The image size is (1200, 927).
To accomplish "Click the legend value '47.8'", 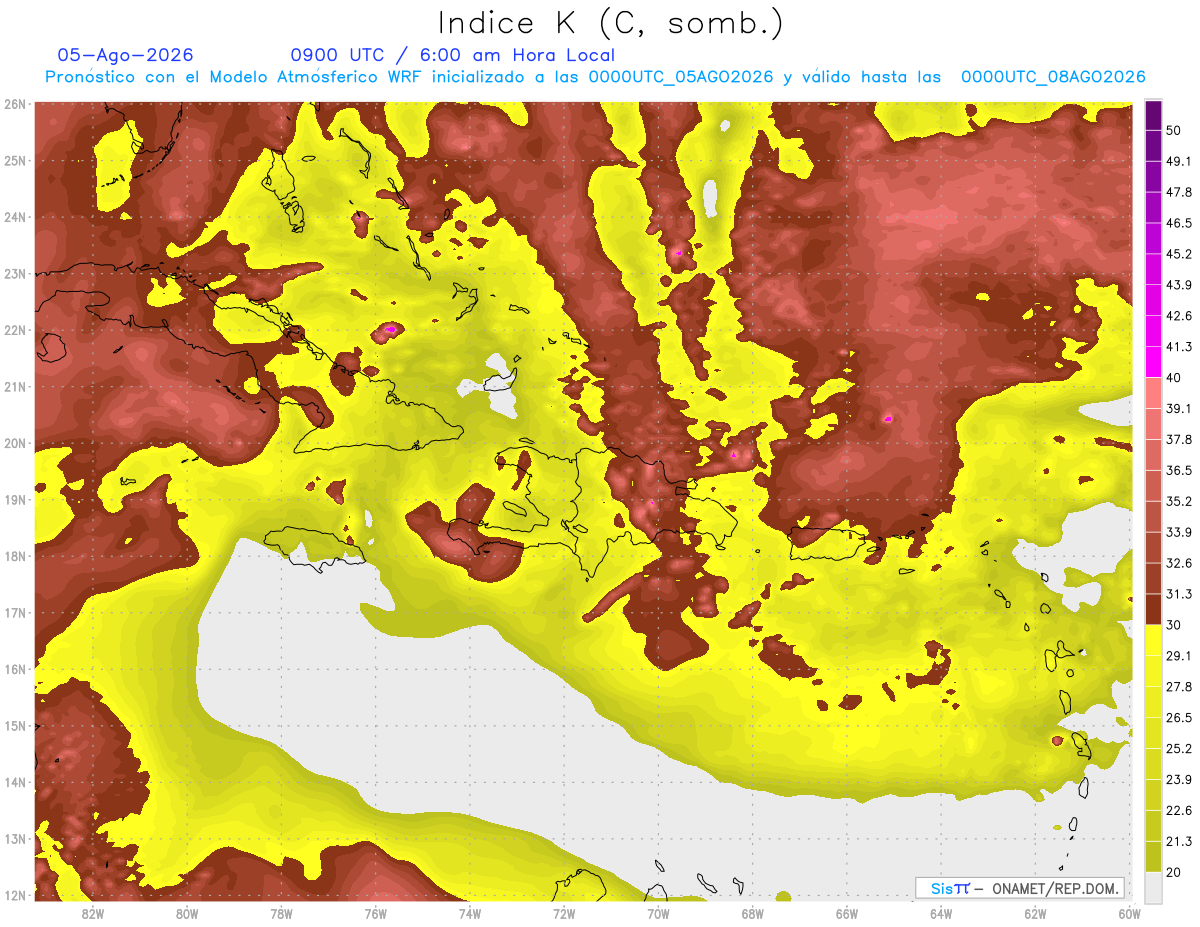I will tap(1178, 192).
